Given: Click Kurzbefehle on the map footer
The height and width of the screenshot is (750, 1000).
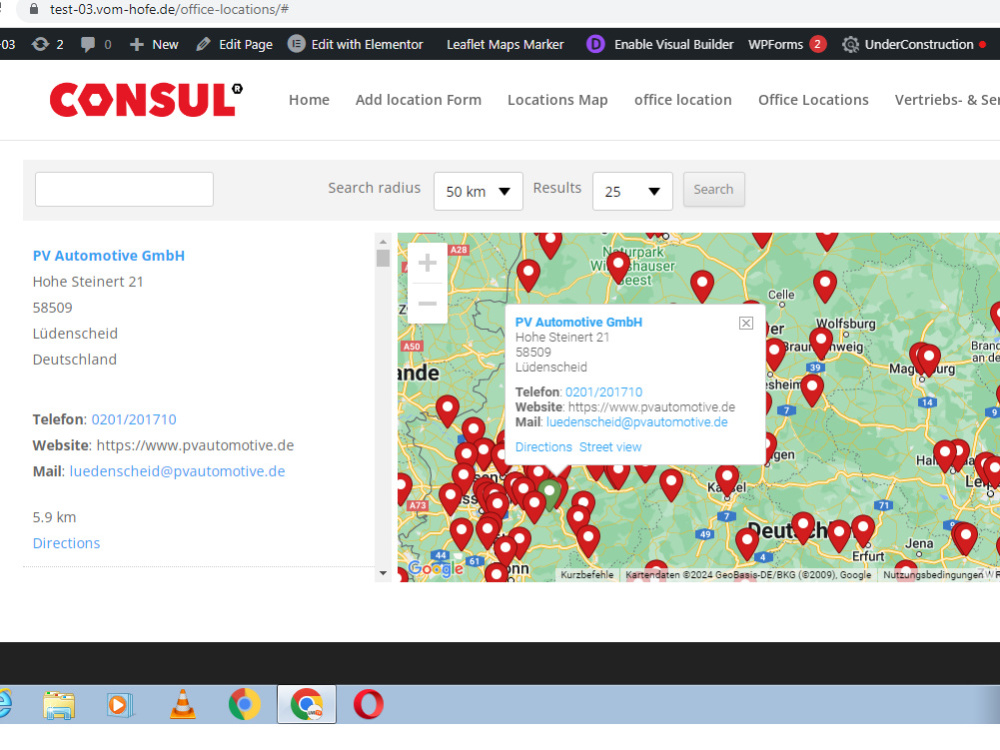Looking at the screenshot, I should 587,575.
